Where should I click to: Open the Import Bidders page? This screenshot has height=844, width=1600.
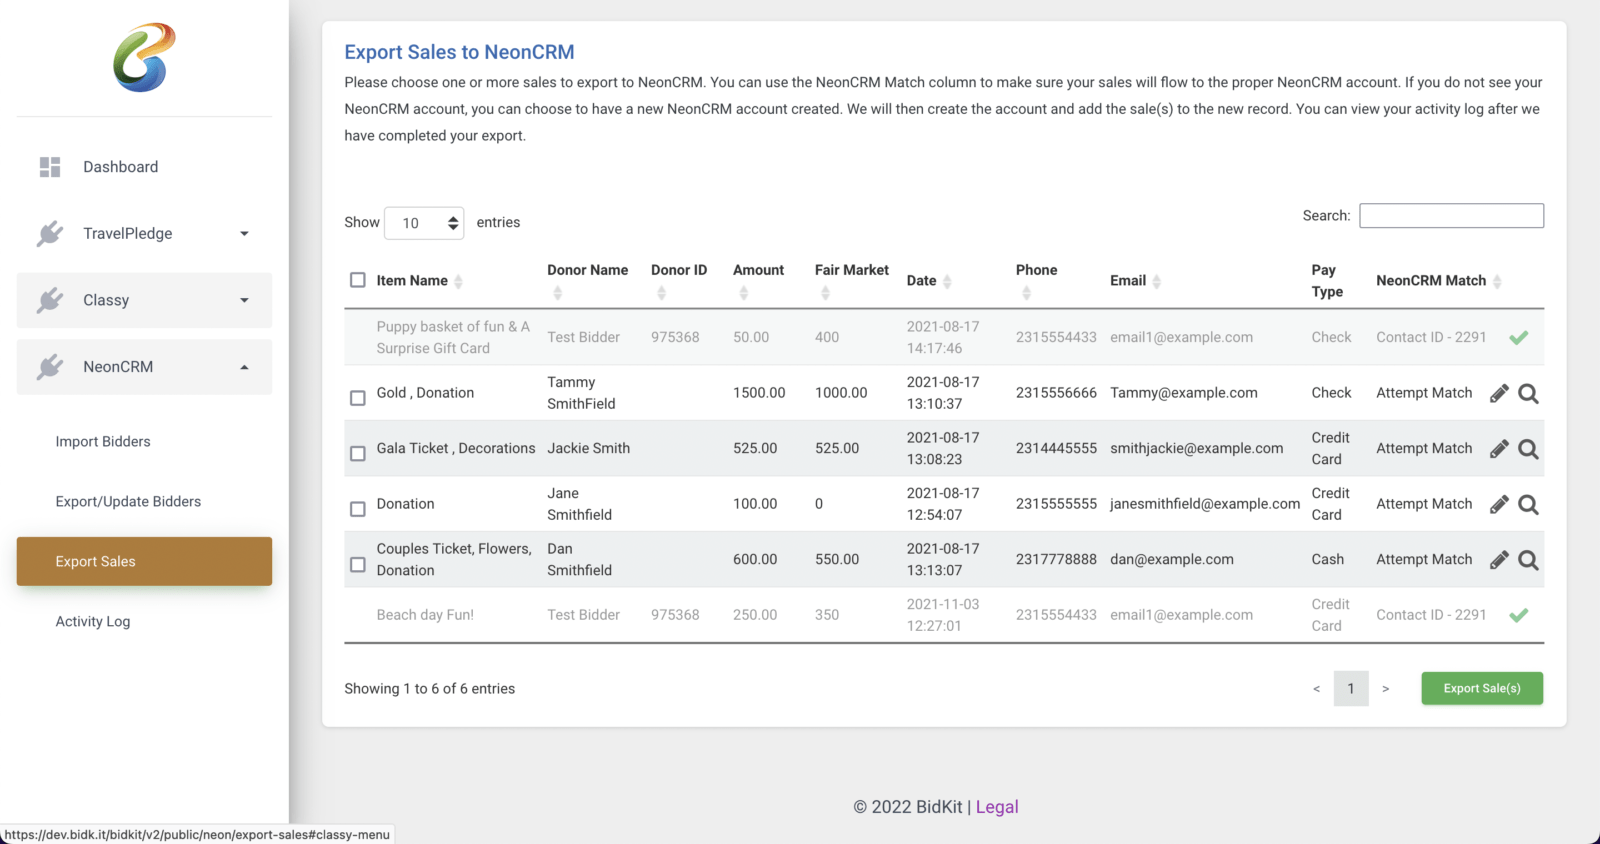[x=103, y=442]
